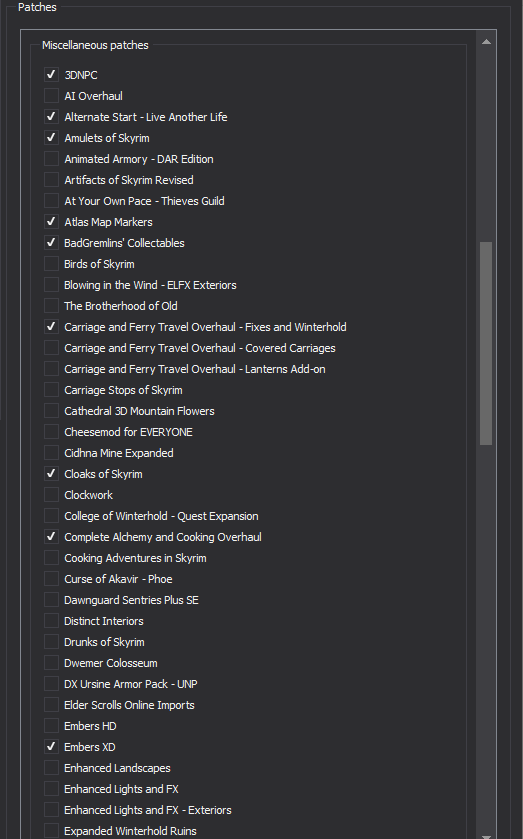Enable Carriage Stops of Skyrim patch
Screen dimensions: 523x839
click(51, 390)
